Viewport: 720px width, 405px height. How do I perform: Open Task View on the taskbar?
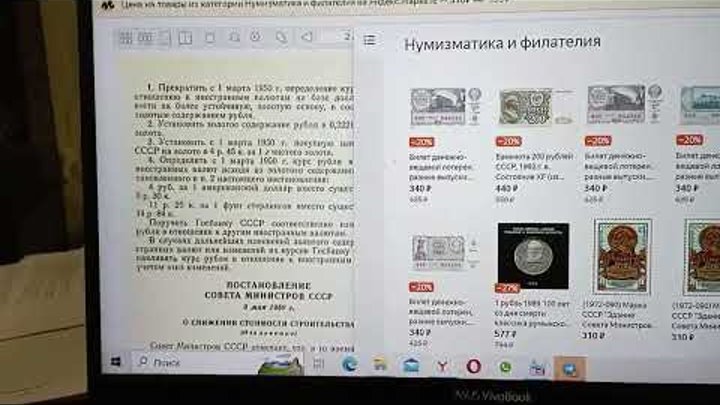click(x=318, y=364)
